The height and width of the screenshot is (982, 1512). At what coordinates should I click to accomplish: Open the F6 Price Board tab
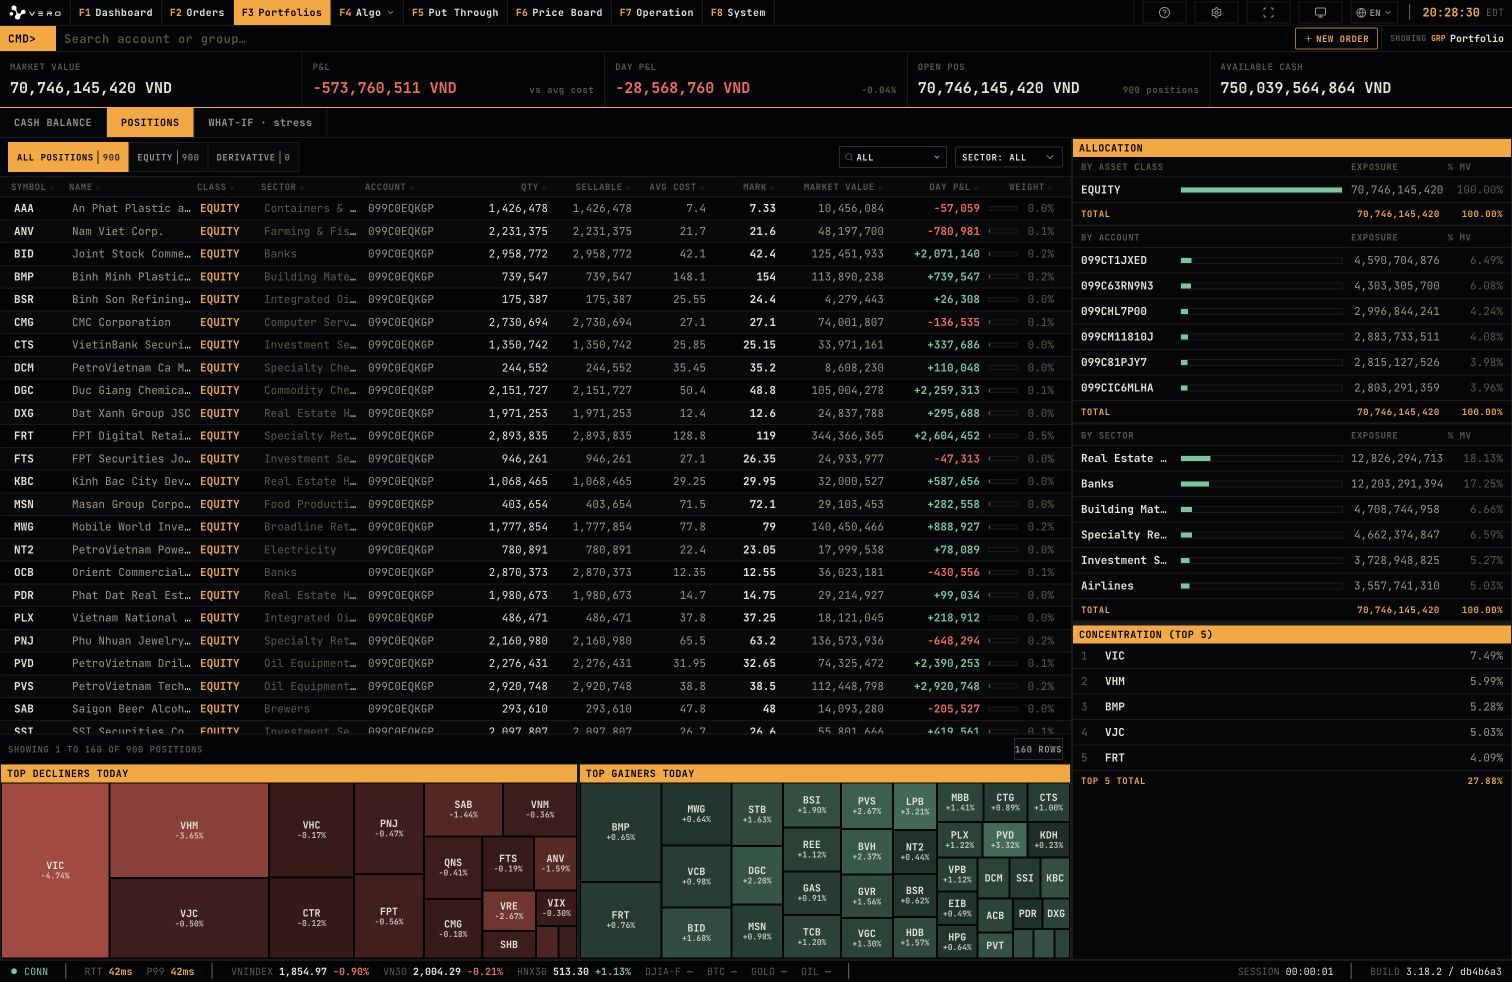[559, 13]
